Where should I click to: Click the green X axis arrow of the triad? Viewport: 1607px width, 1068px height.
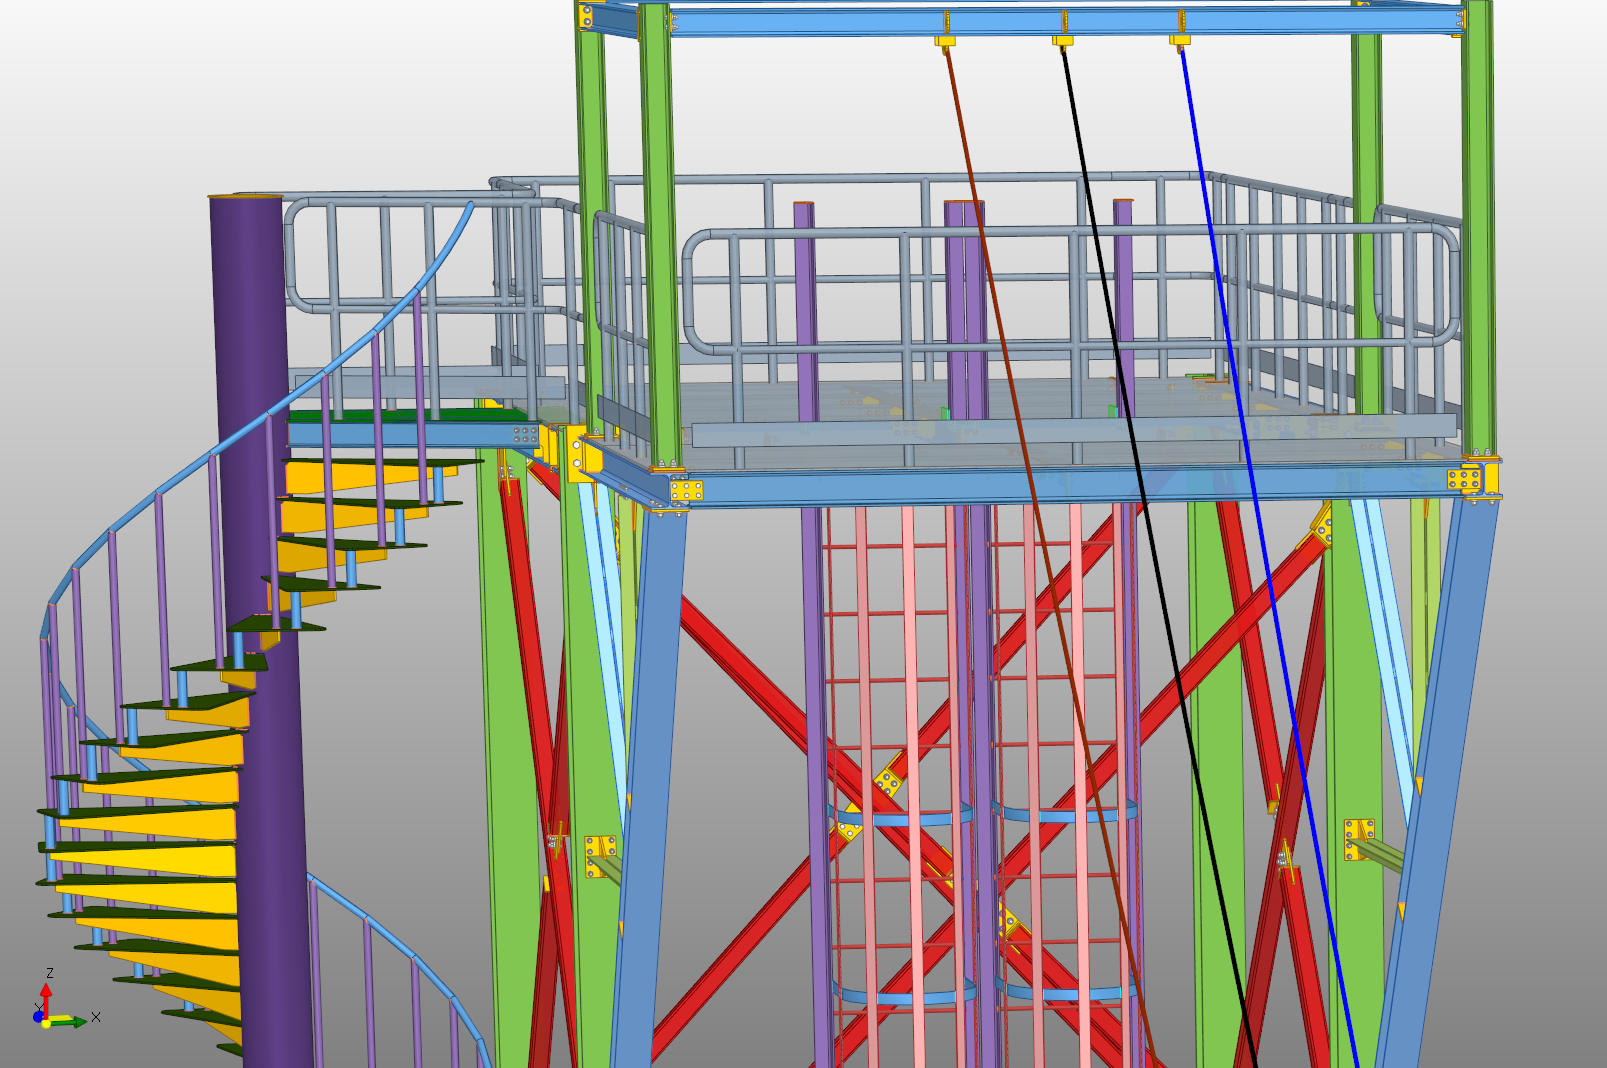[x=70, y=1021]
